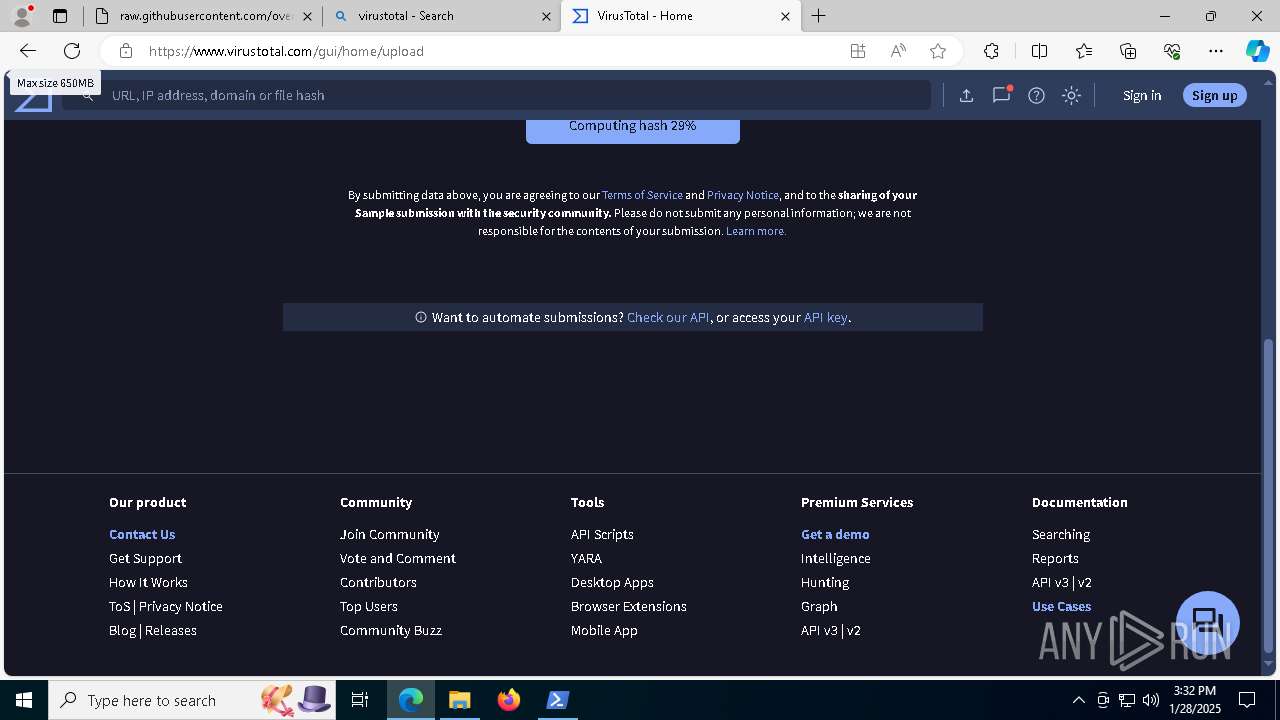Open Windows Start menu
This screenshot has height=720, width=1280.
pos(24,700)
